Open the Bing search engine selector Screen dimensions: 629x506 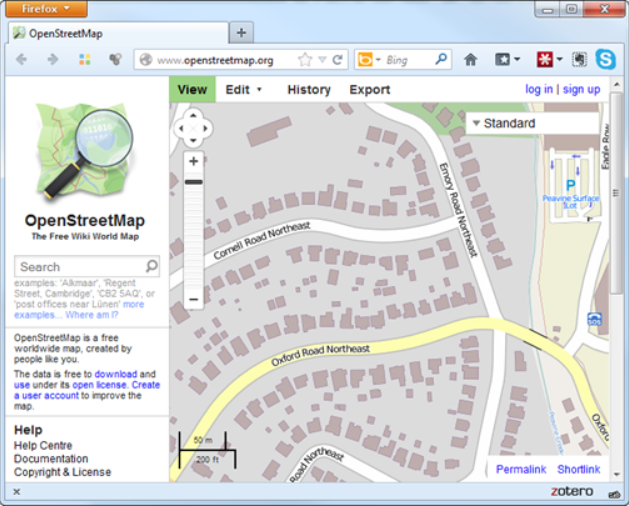click(369, 60)
